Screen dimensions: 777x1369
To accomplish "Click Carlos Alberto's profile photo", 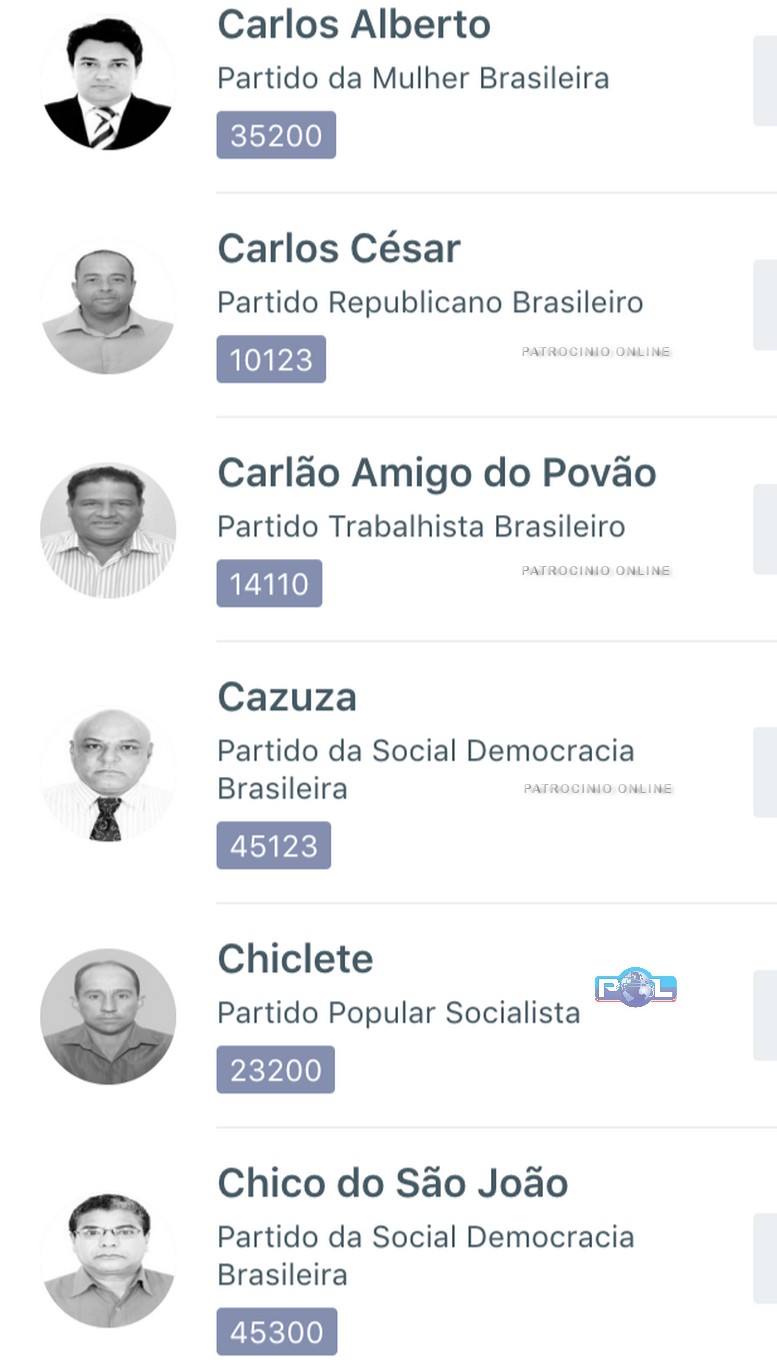I will click(108, 84).
